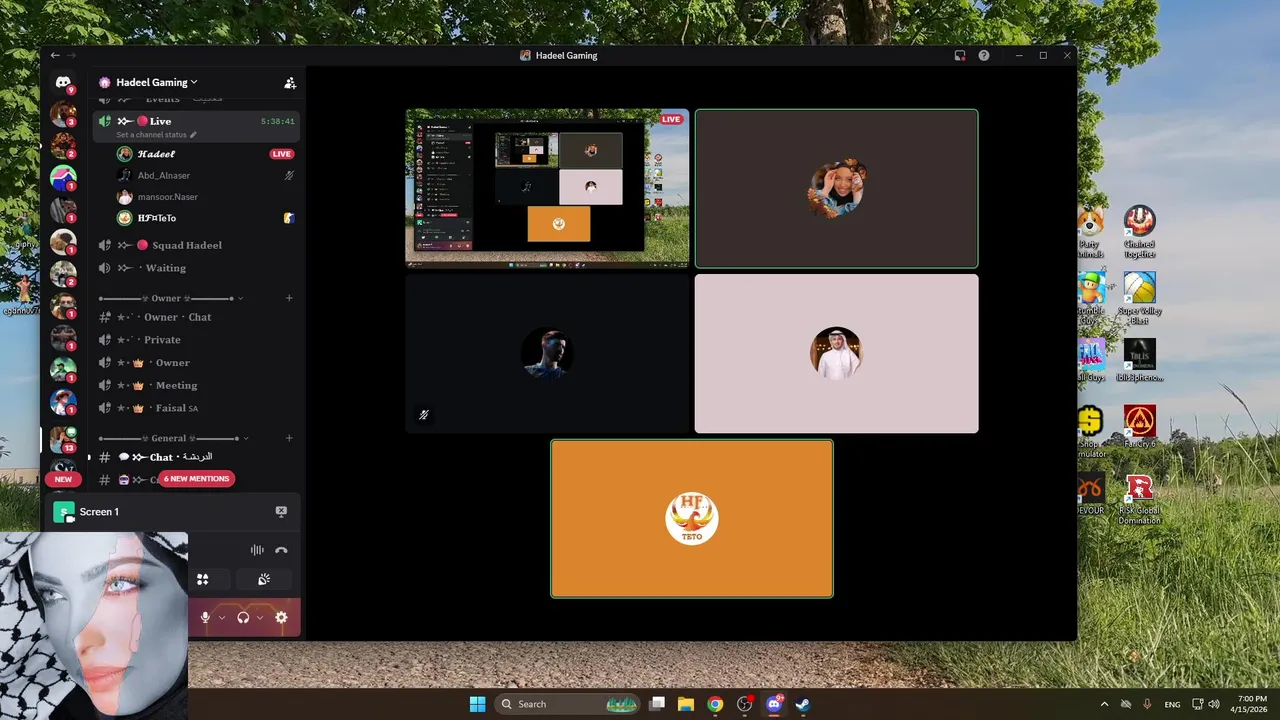Viewport: 1280px width, 720px height.
Task: Click the taskbar microphone tray indicator
Action: click(x=1147, y=704)
